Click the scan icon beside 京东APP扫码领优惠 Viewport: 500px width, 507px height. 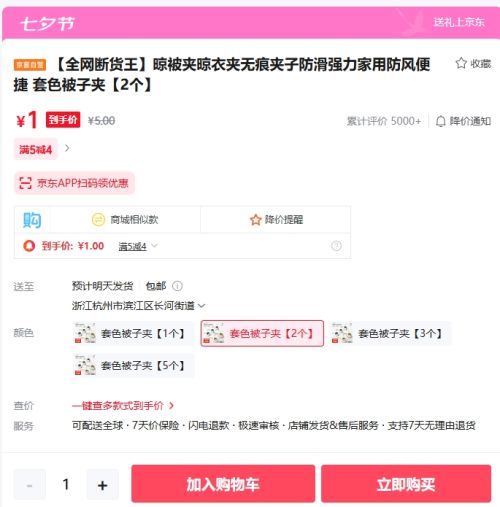click(x=25, y=183)
